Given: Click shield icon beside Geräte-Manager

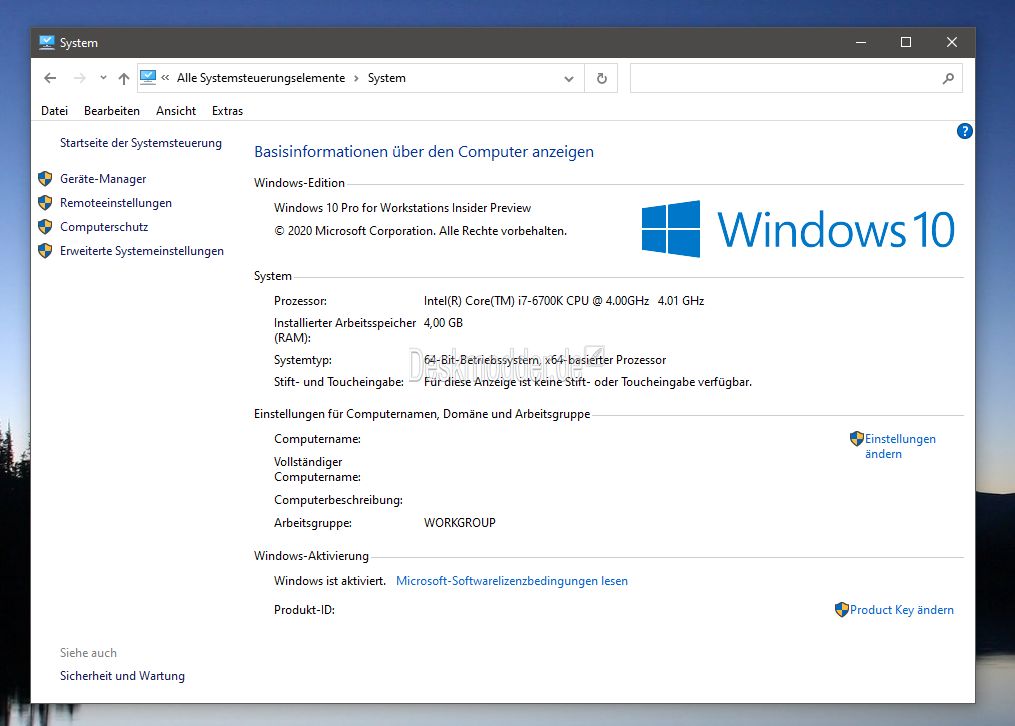Looking at the screenshot, I should (45, 179).
